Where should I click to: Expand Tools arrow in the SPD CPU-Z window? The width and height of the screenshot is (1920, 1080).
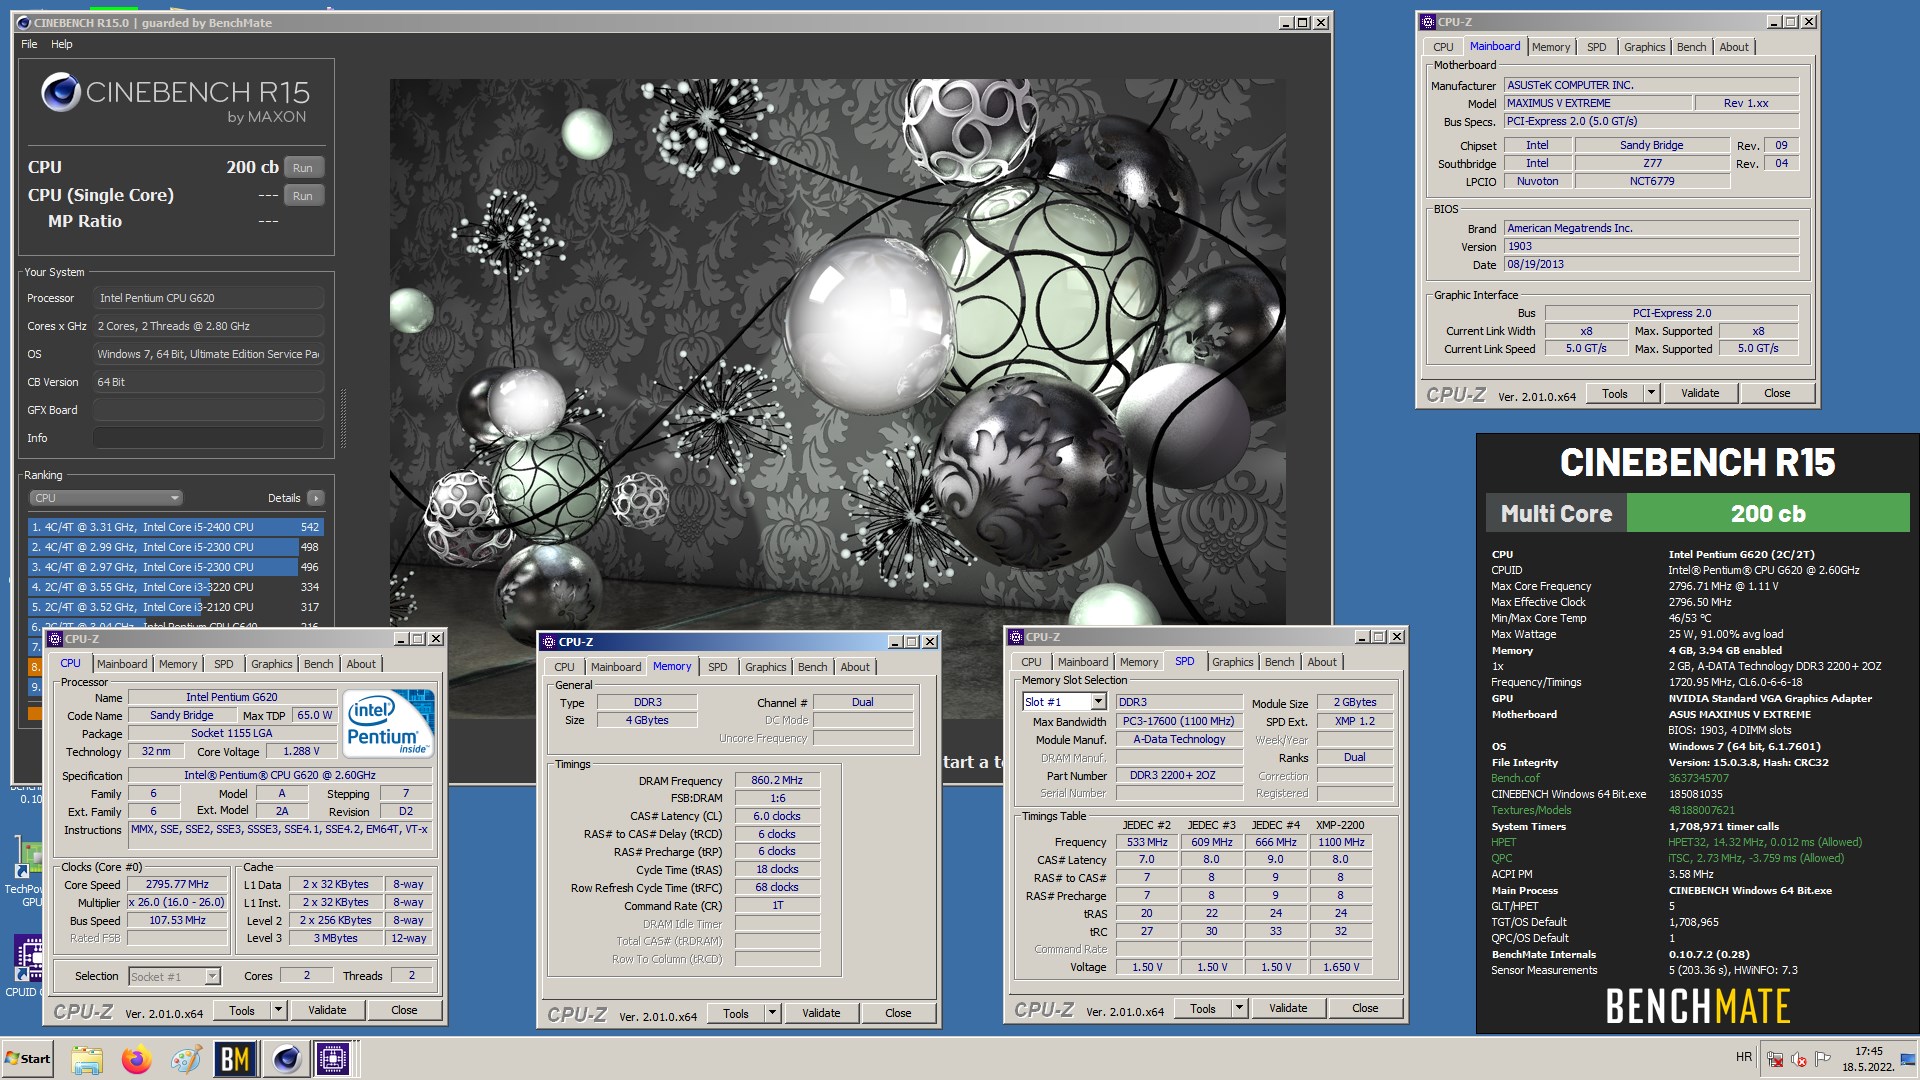click(1239, 1008)
